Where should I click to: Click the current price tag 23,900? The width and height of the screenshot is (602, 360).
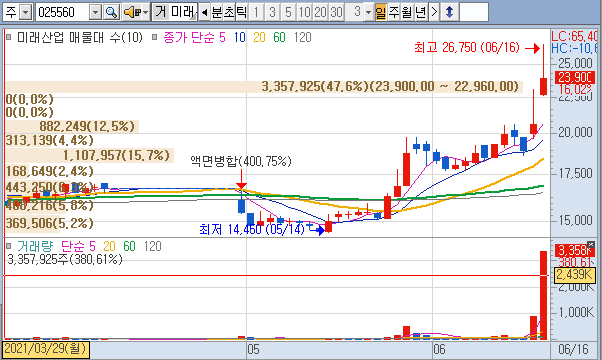[x=576, y=78]
